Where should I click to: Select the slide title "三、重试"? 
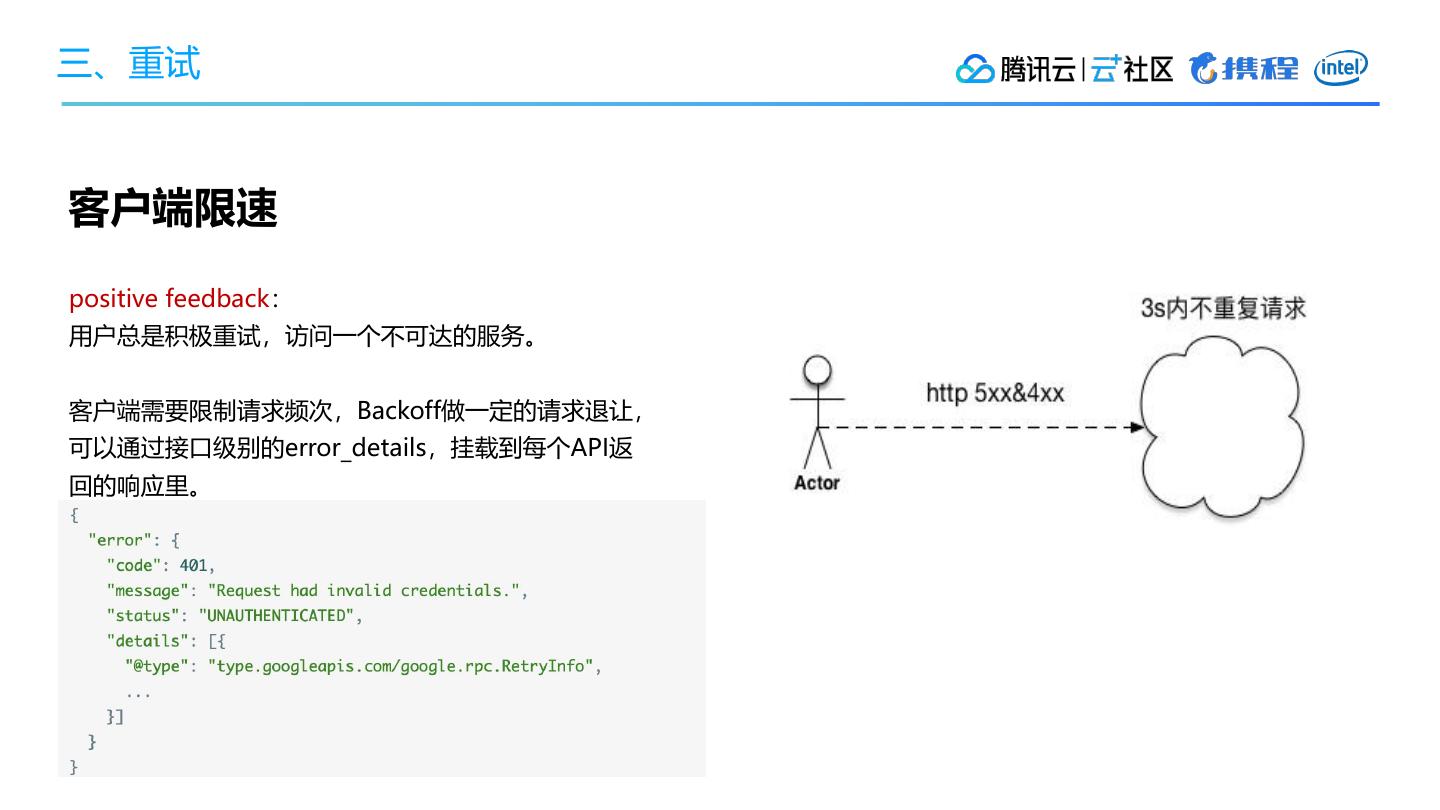click(x=129, y=62)
